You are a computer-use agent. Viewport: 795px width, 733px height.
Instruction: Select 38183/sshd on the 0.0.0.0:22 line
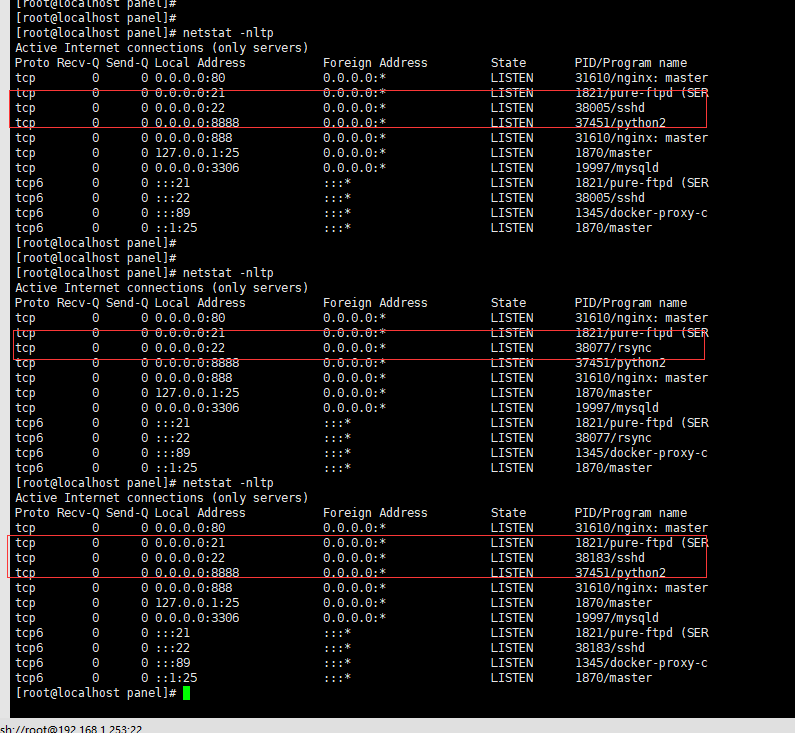[609, 558]
